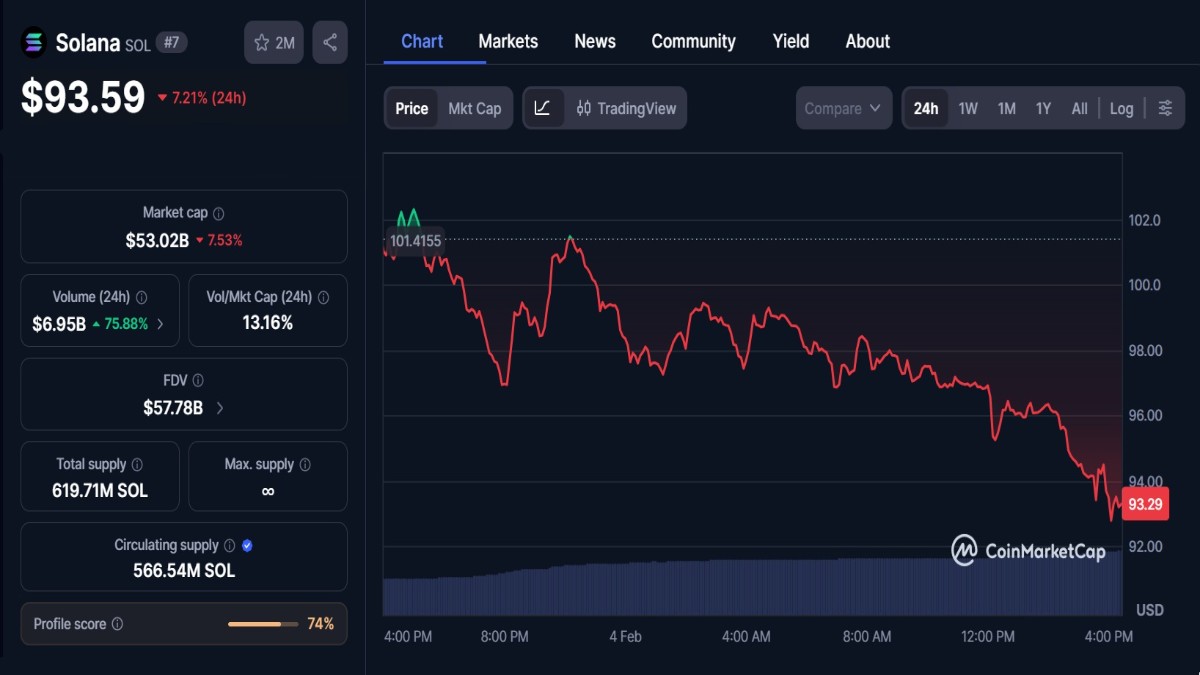Viewport: 1200px width, 675px height.
Task: Switch chart to Mkt Cap view
Action: [475, 108]
